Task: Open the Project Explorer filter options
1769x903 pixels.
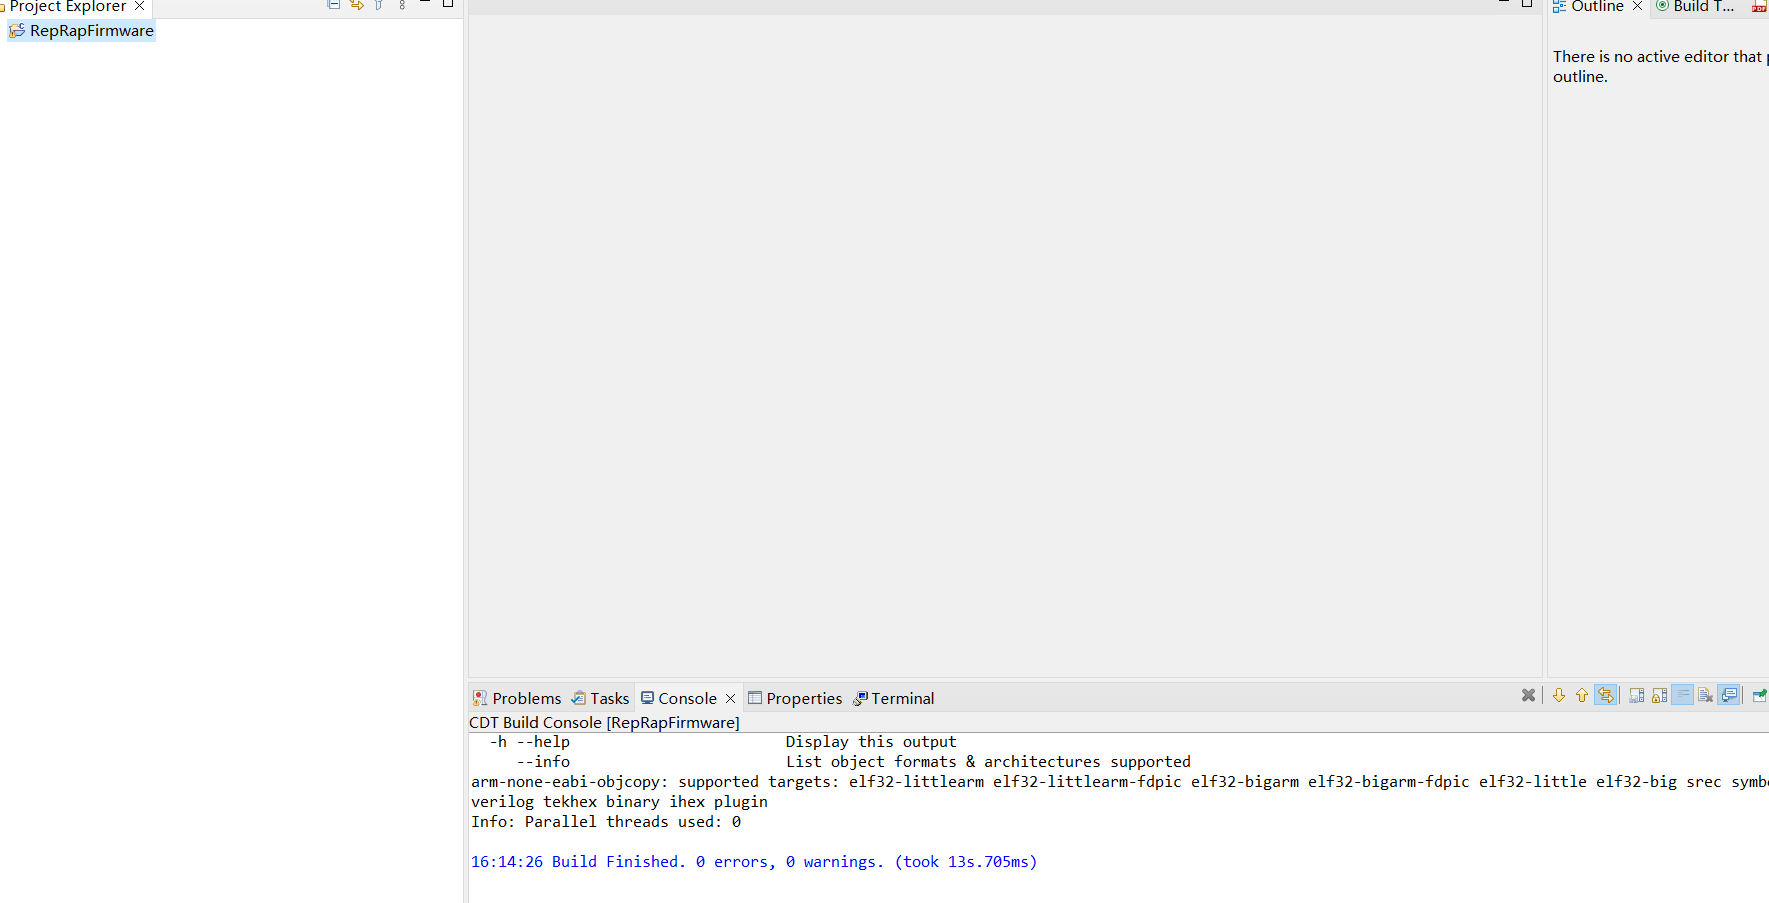Action: click(379, 5)
